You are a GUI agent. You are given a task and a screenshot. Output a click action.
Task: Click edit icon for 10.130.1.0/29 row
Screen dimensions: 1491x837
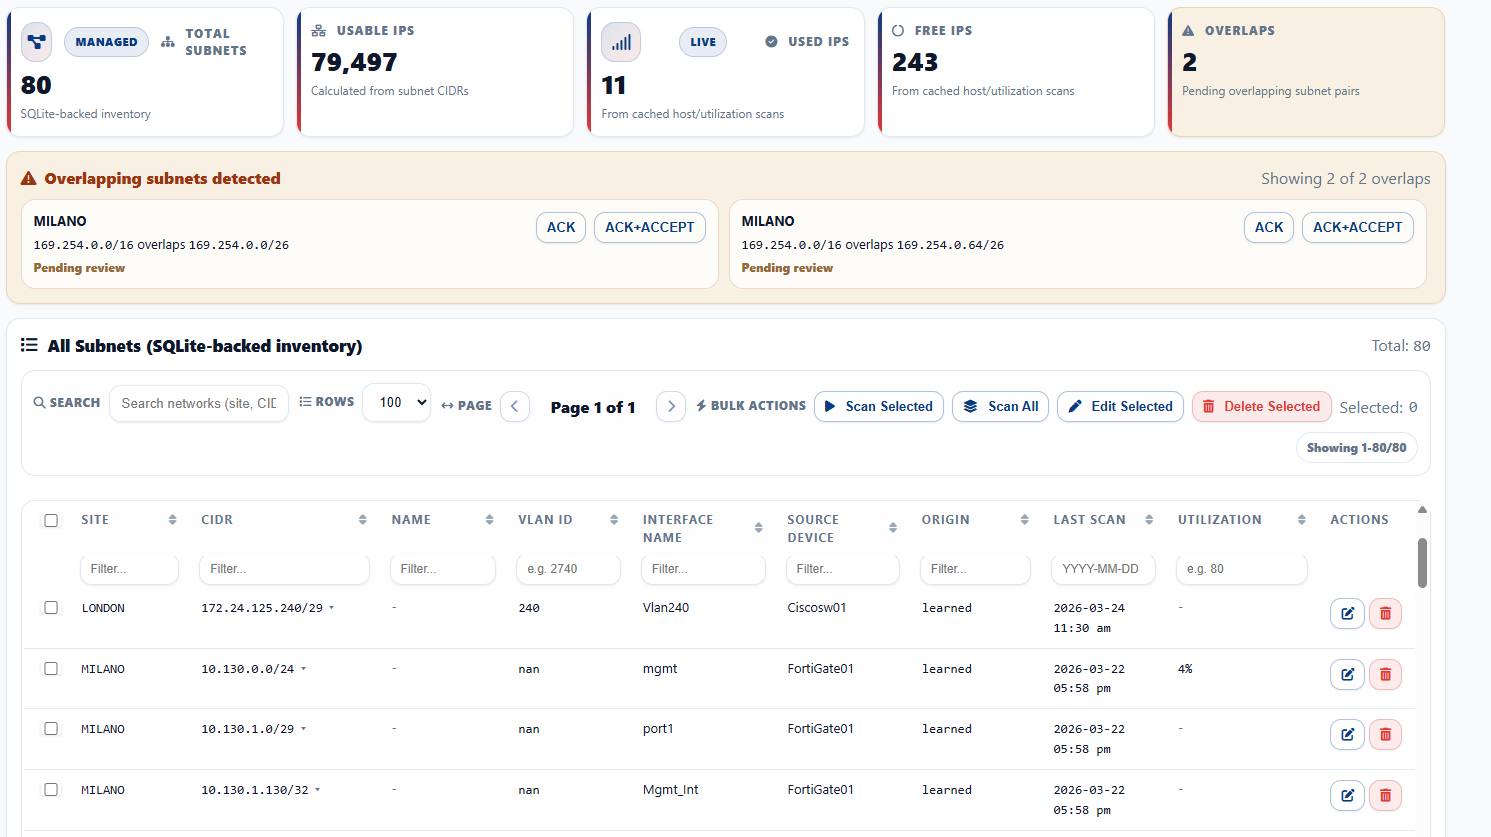[x=1347, y=735]
